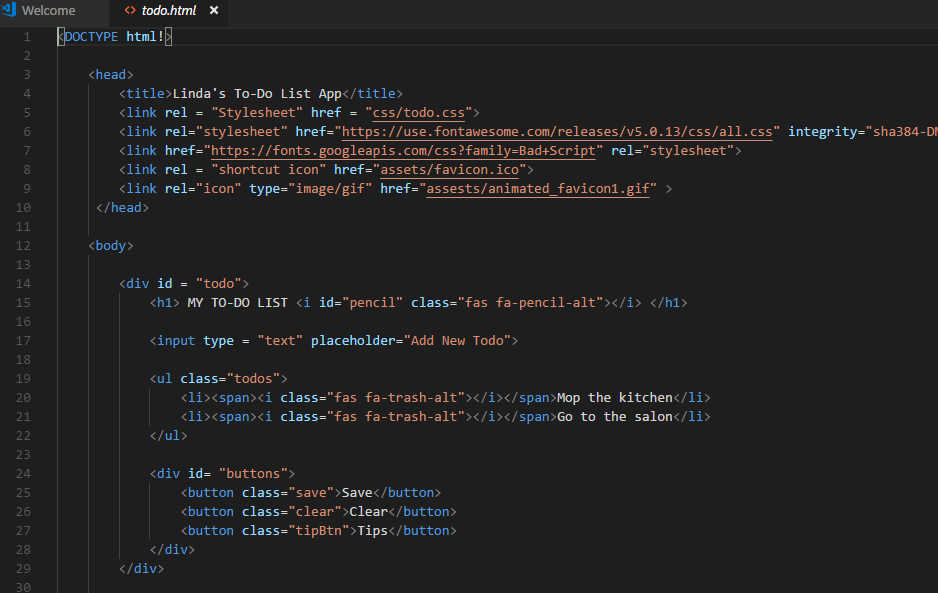Click the "image/gif" type value
The width and height of the screenshot is (938, 593).
(330, 189)
